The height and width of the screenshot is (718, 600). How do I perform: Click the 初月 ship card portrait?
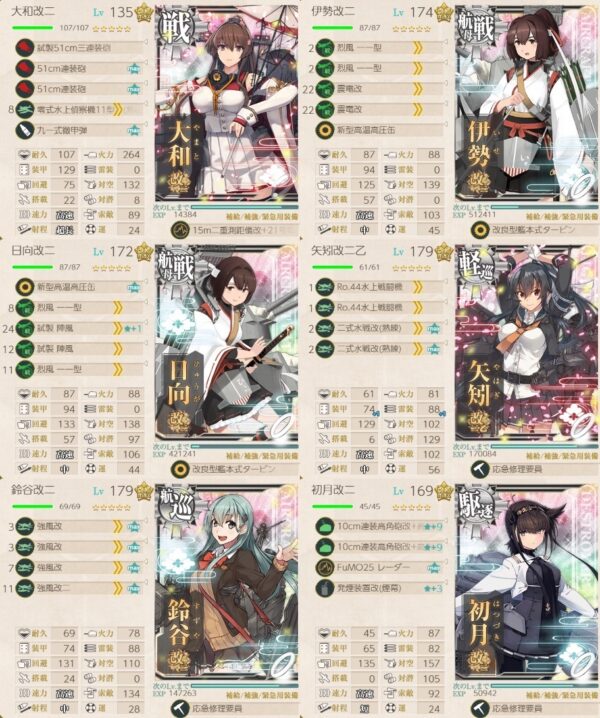click(525, 582)
